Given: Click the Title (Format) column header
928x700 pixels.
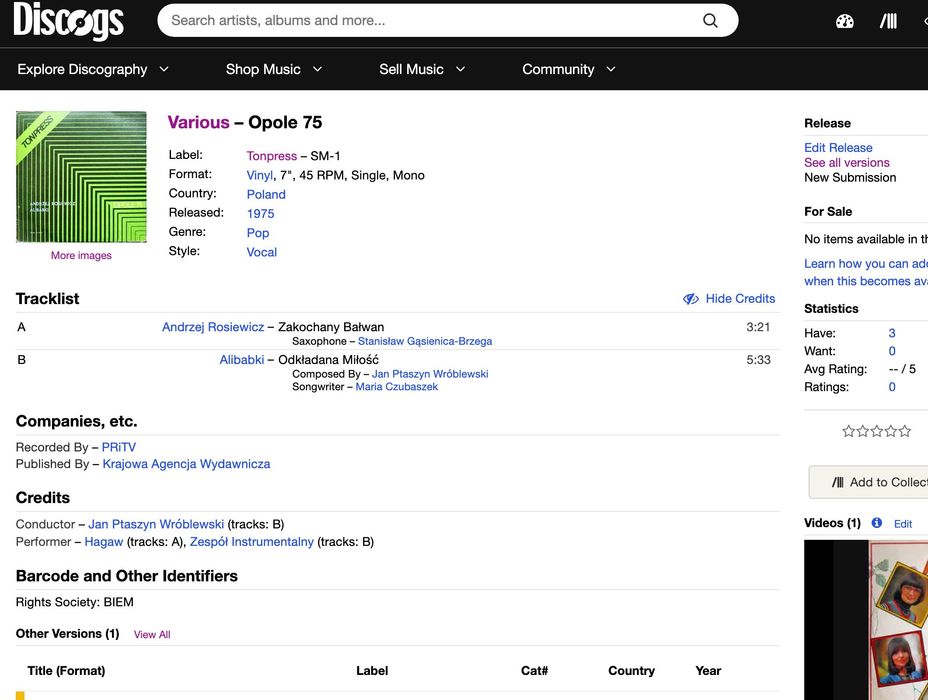Looking at the screenshot, I should [x=66, y=671].
